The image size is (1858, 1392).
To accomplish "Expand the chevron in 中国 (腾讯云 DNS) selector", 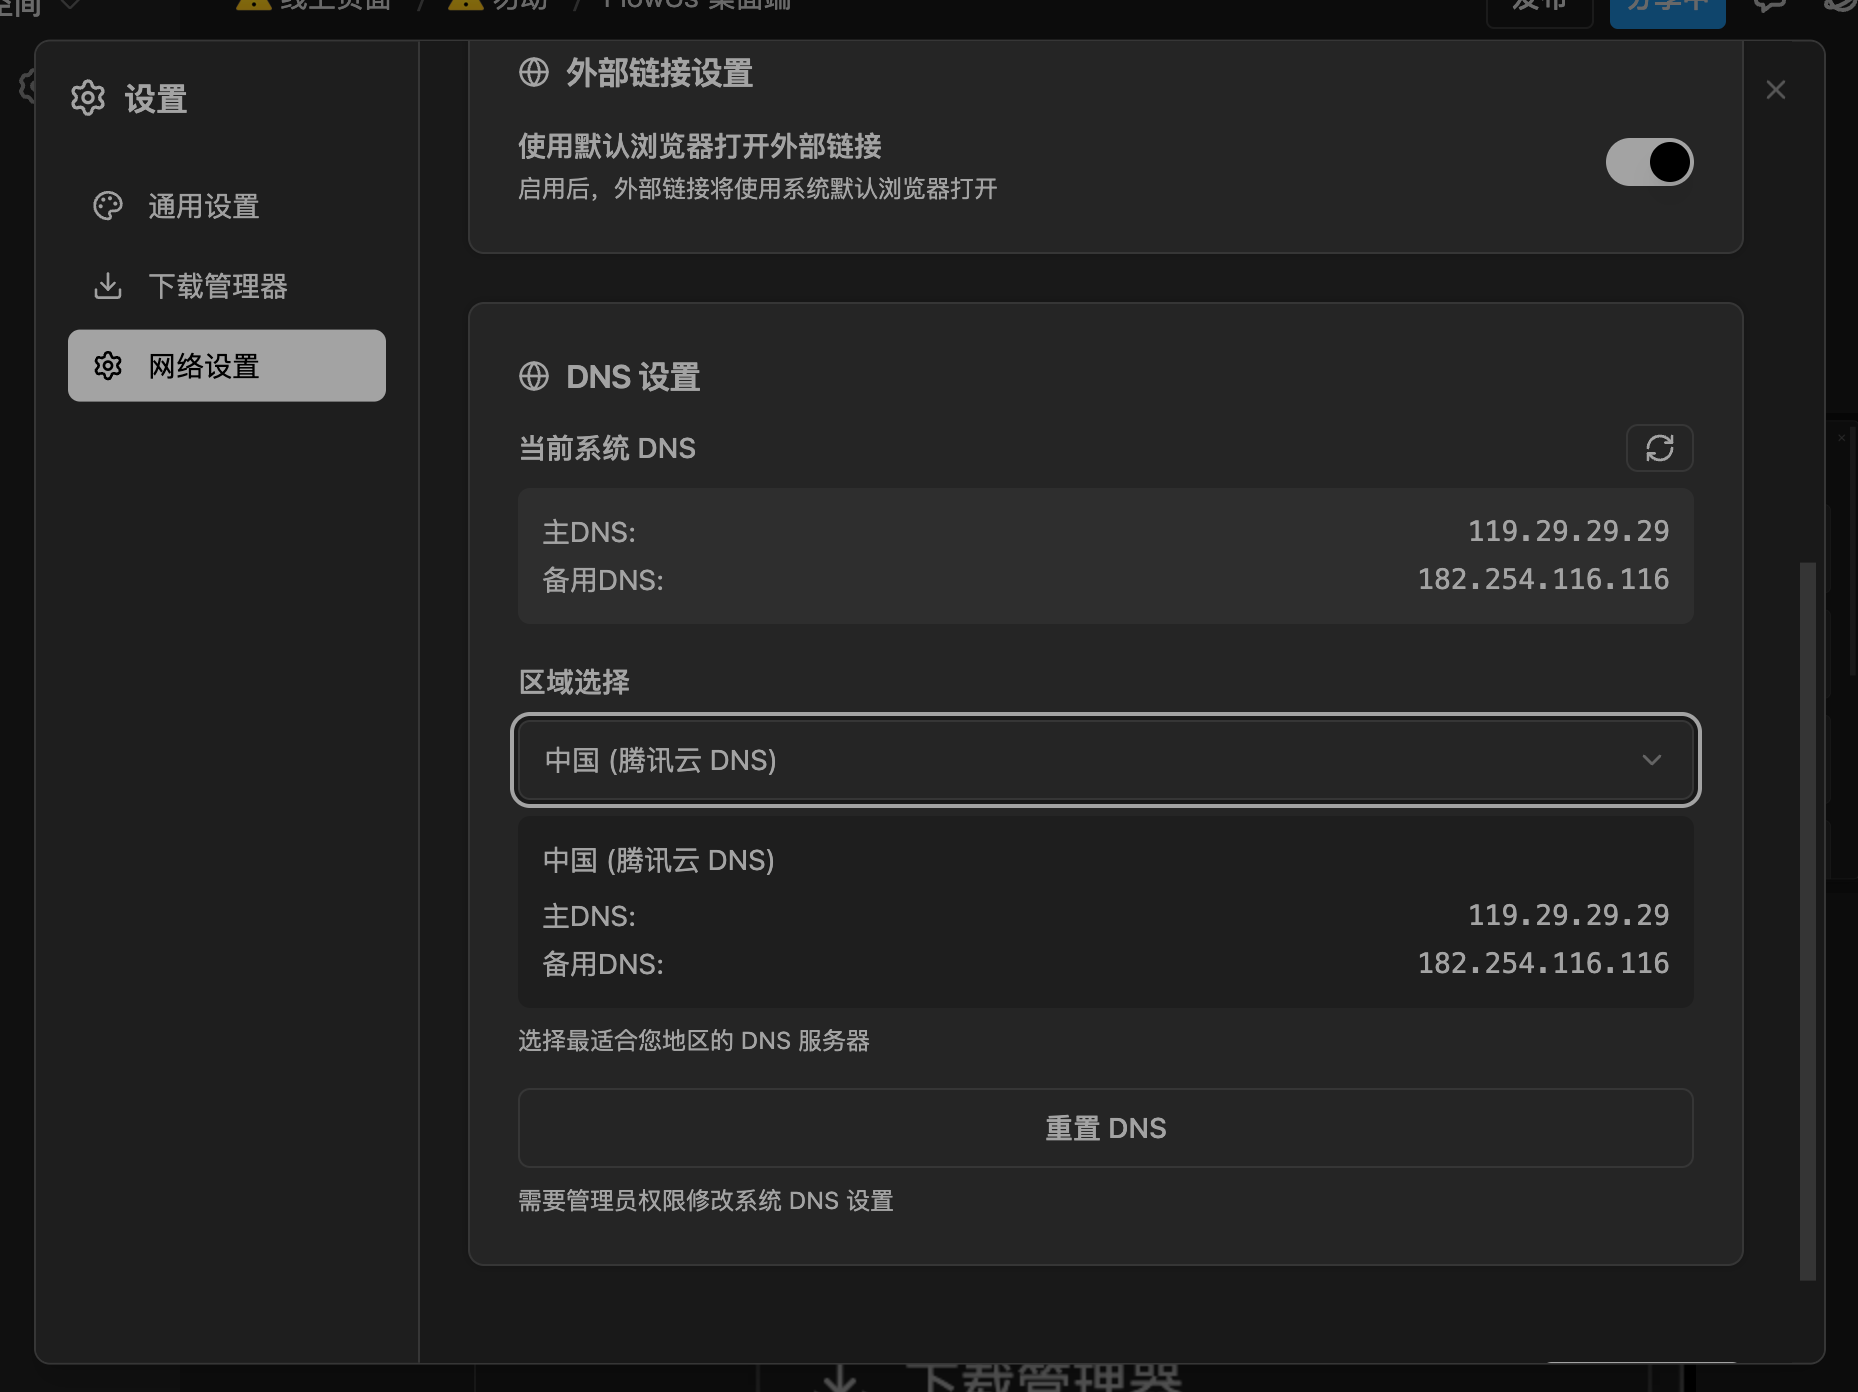I will [x=1651, y=760].
